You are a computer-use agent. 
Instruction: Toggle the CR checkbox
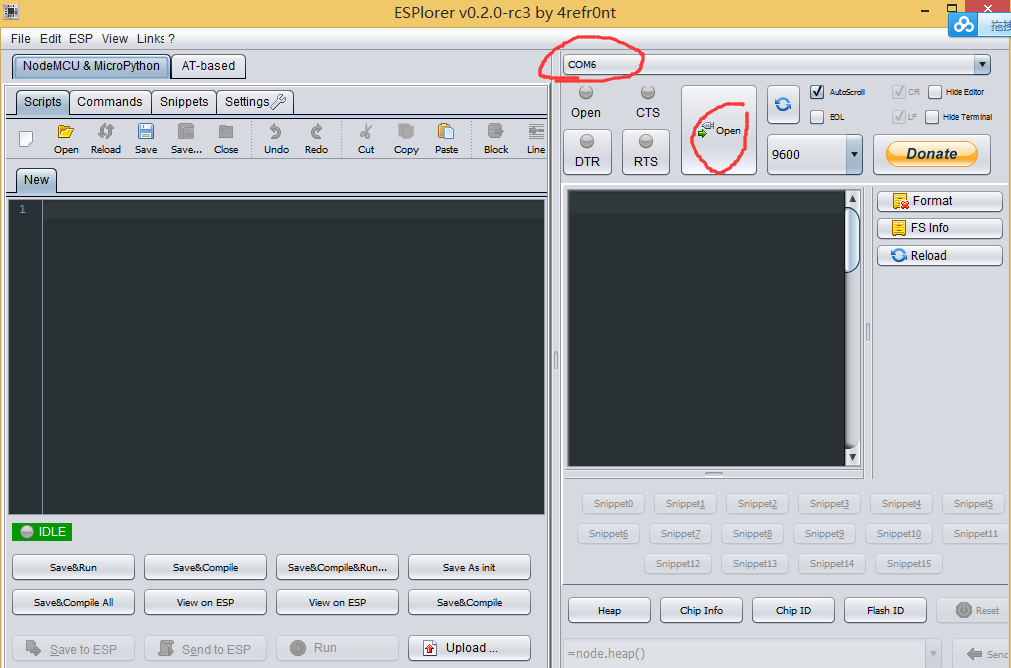(899, 92)
